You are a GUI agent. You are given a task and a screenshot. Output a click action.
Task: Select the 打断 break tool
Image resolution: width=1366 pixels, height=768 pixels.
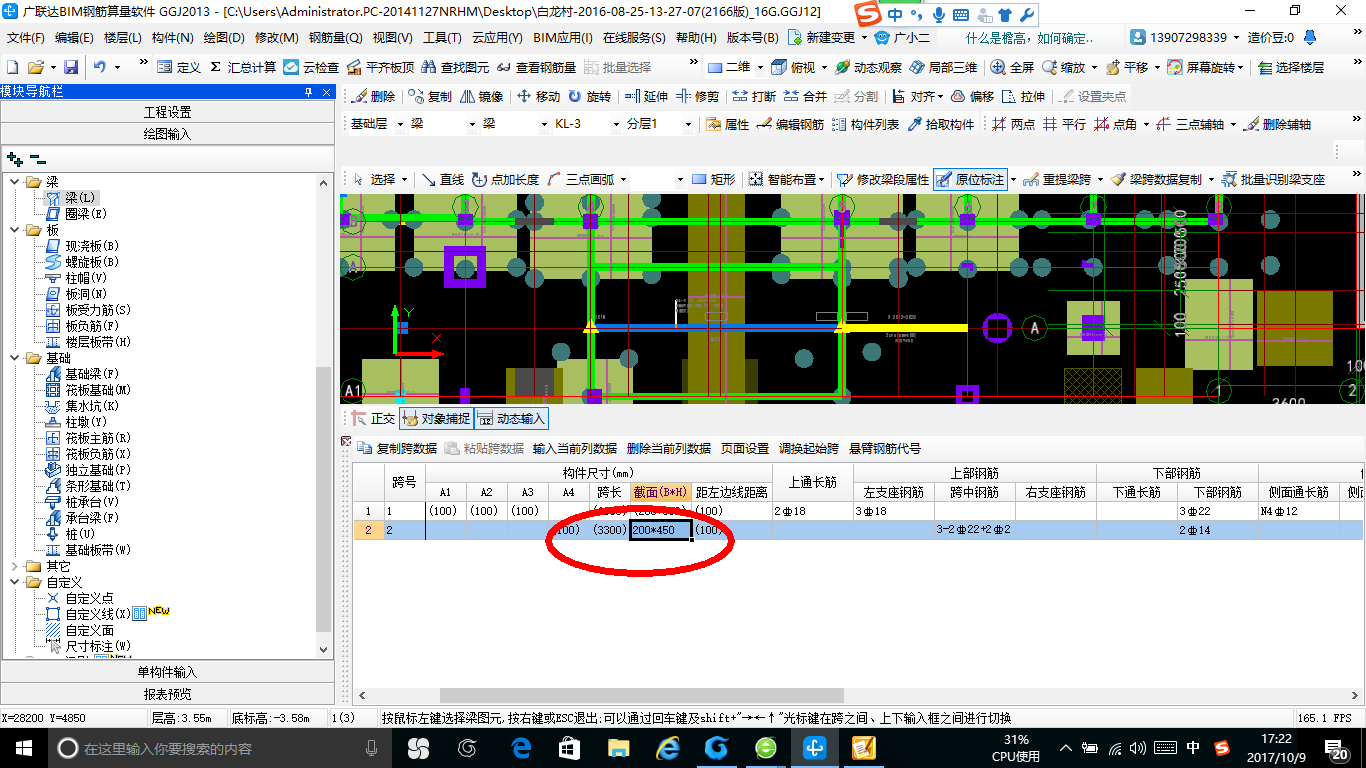click(754, 96)
